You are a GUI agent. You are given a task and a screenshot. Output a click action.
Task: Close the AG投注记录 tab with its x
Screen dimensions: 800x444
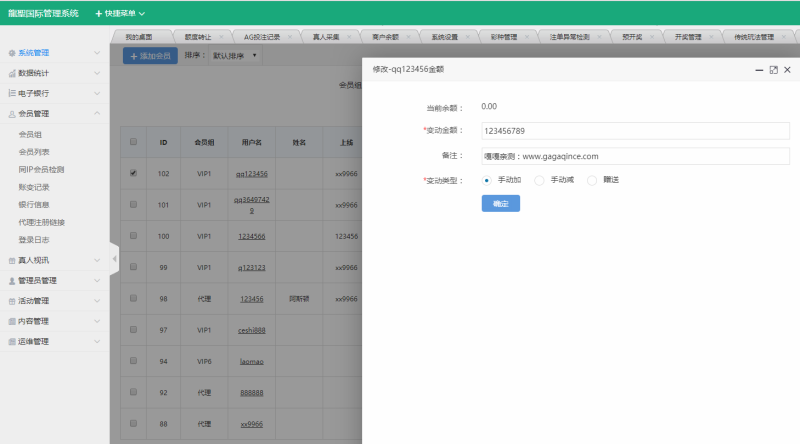pos(290,37)
